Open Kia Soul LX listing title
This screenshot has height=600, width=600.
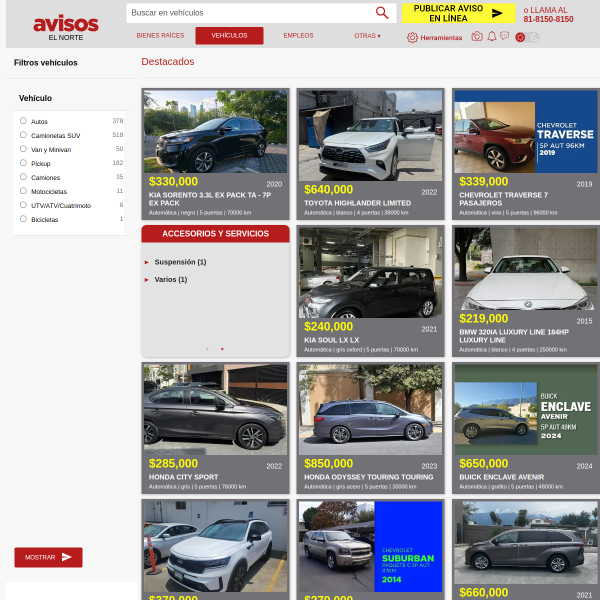331,340
